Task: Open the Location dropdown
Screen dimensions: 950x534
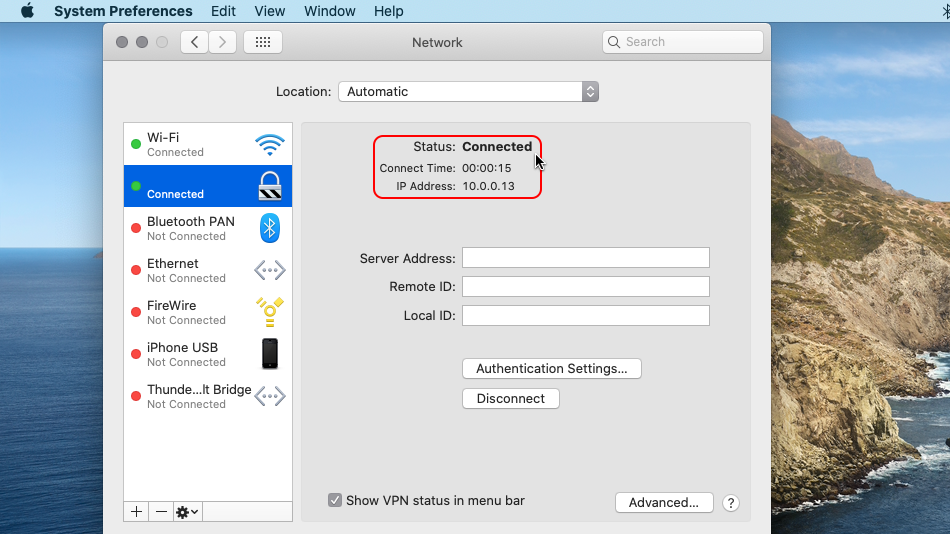Action: 468,91
